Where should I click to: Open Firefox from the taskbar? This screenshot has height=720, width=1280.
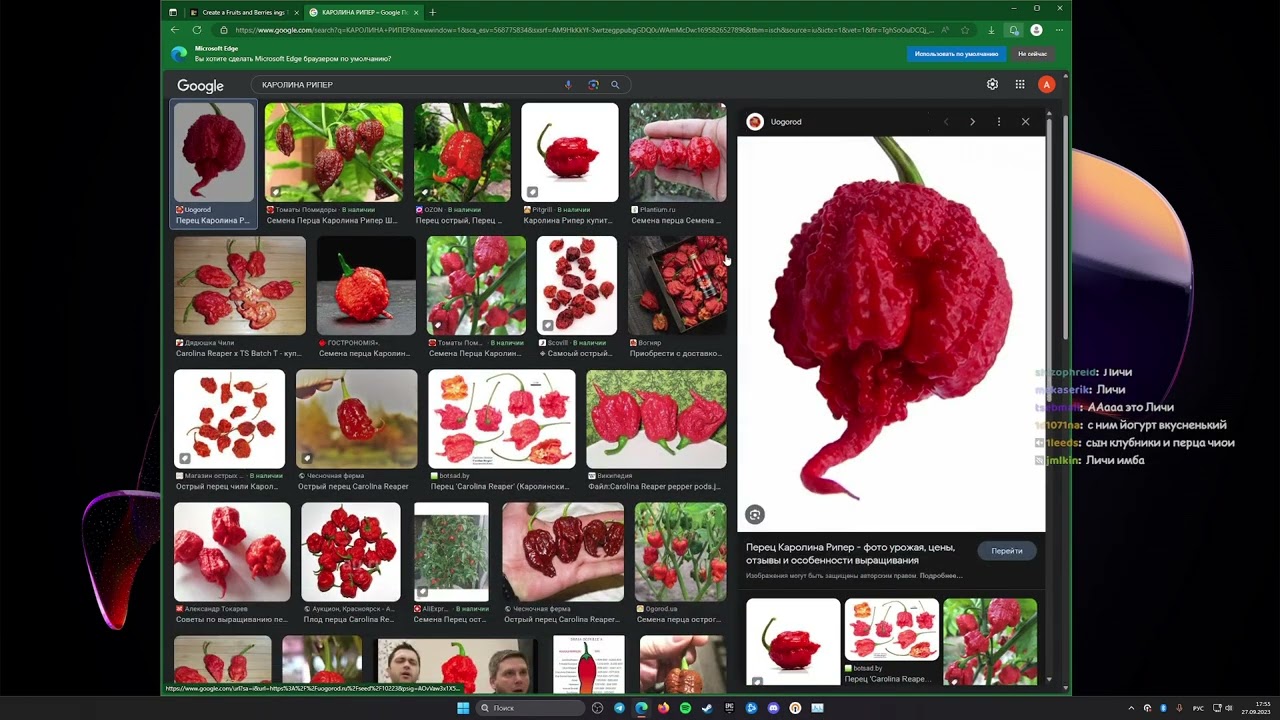click(x=663, y=708)
